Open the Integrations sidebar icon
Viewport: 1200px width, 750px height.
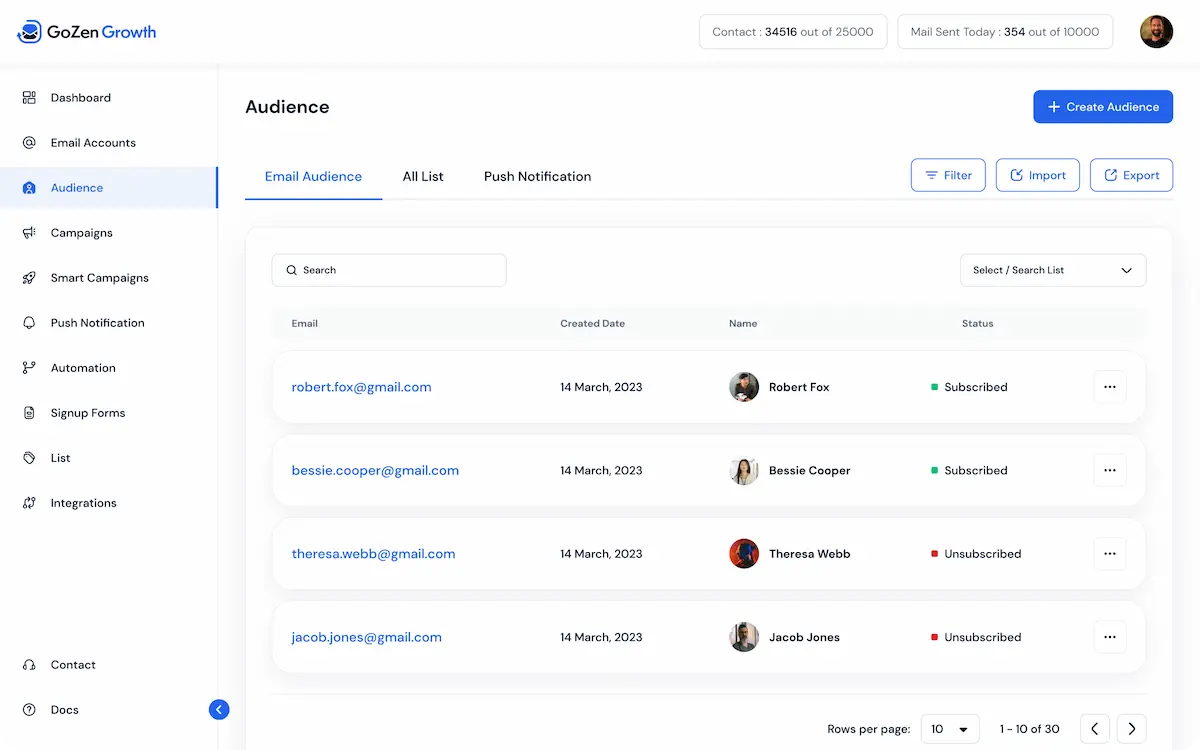(29, 503)
